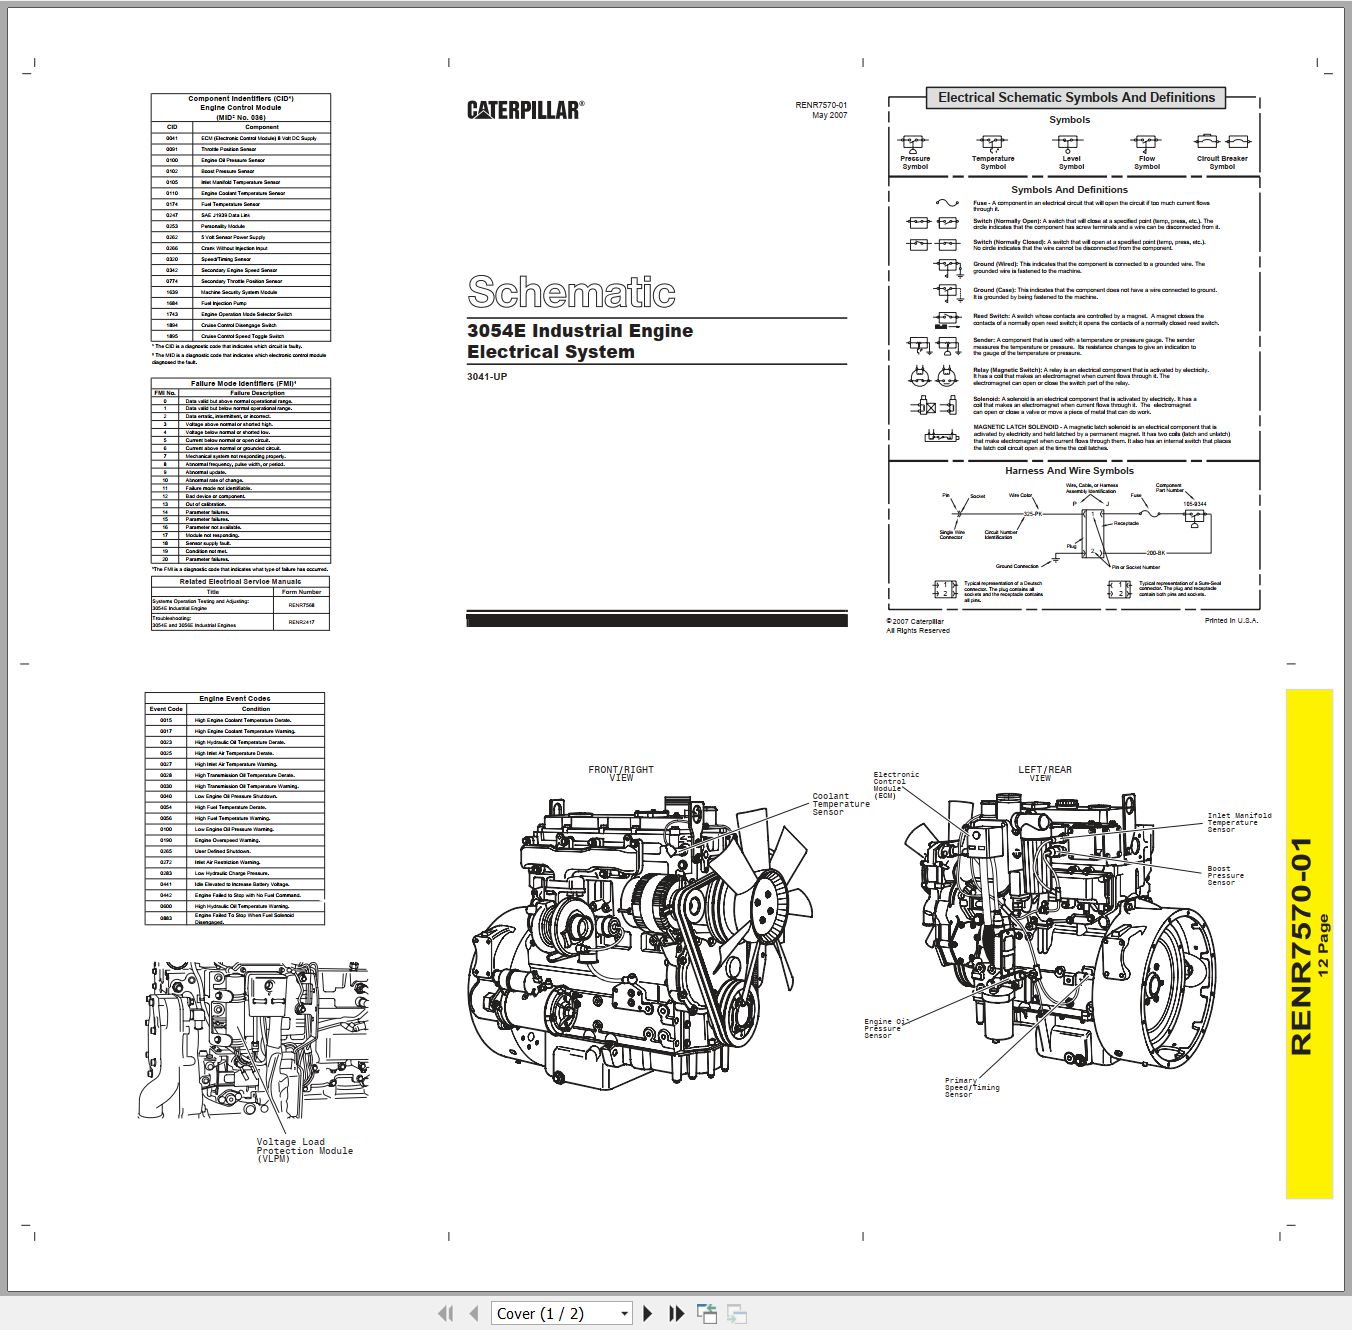
Task: Select the '3054E Industrial Engine' heading
Action: pyautogui.click(x=580, y=331)
